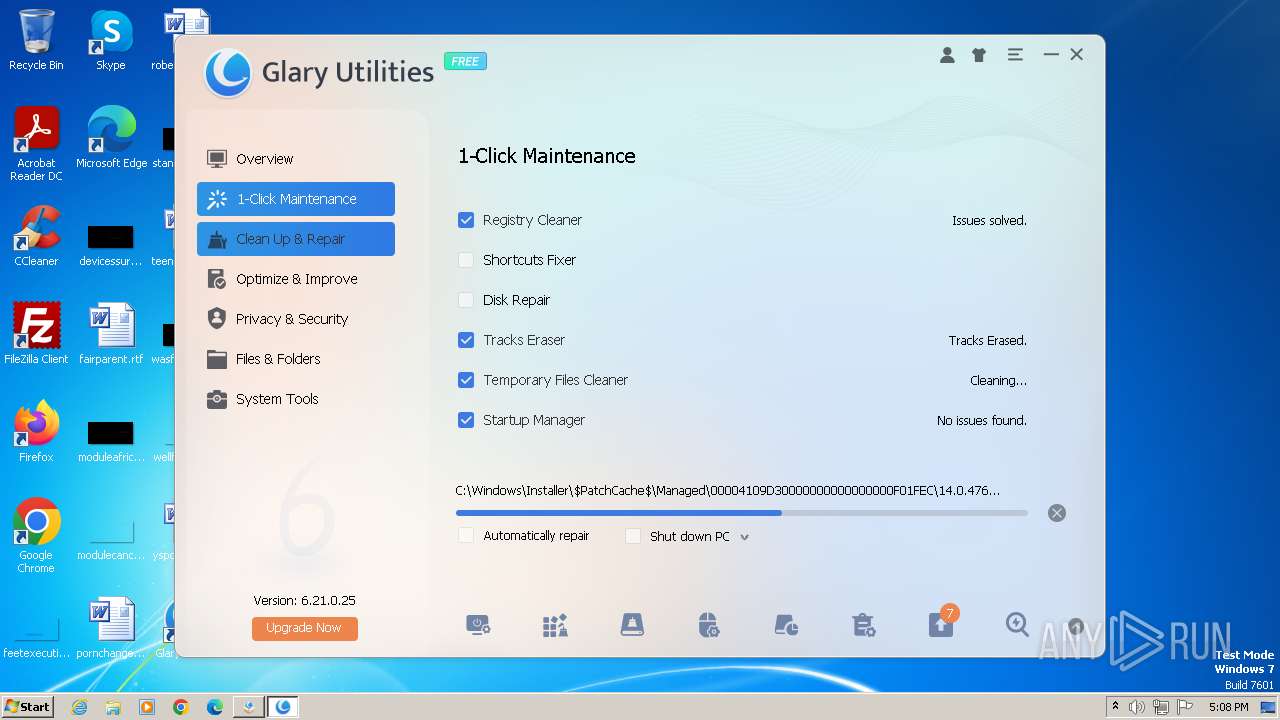
Task: Enable the Disk Repair checkbox
Action: click(x=466, y=300)
